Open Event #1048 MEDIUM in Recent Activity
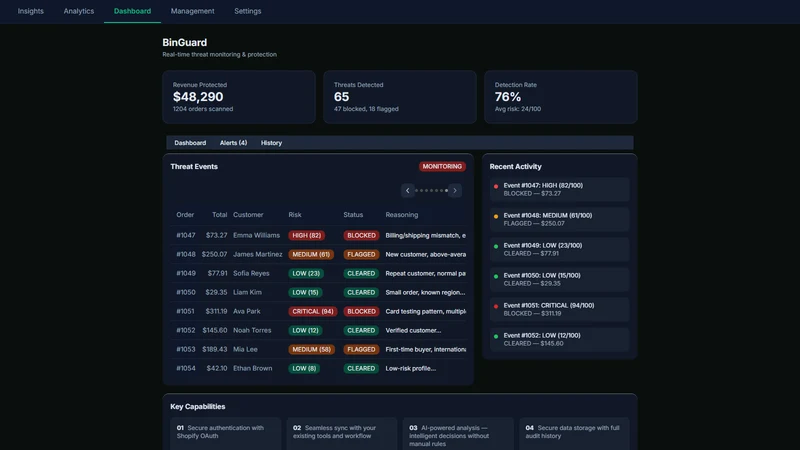Screen dimensions: 800x450 click(x=559, y=219)
